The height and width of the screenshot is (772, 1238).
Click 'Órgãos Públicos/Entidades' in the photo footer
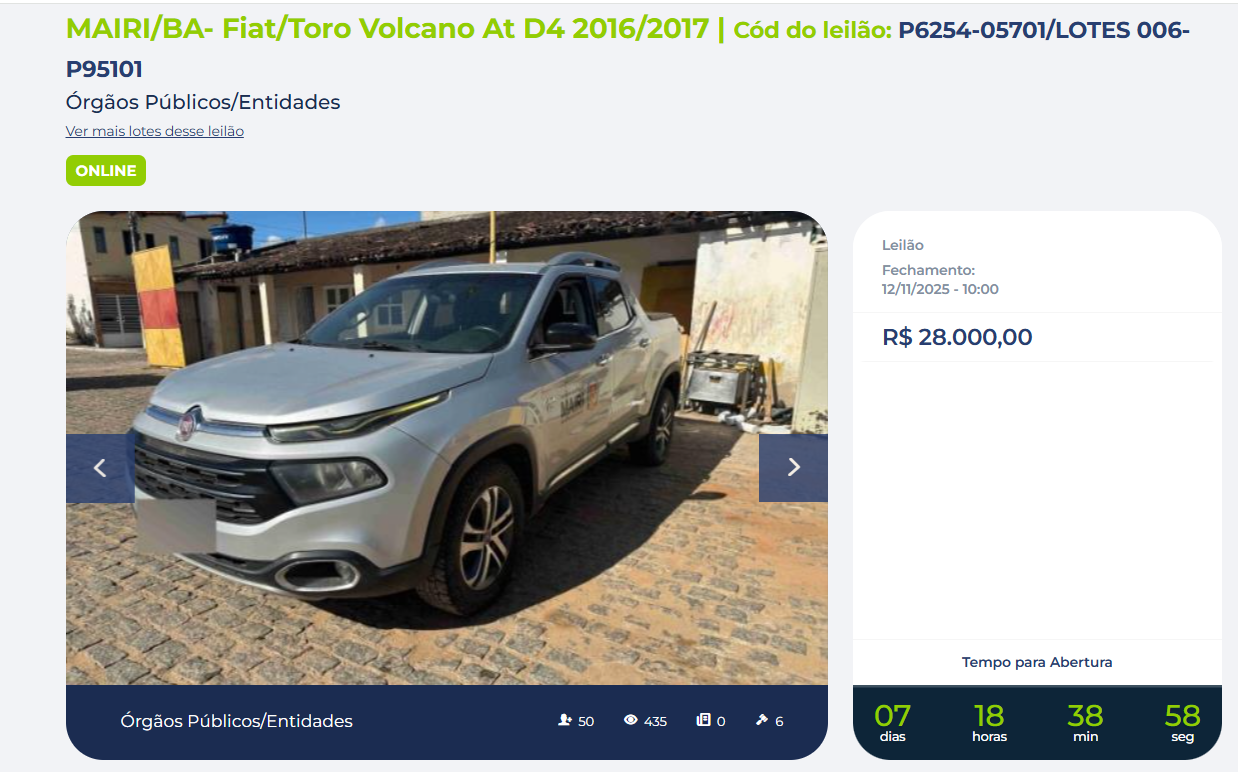[x=237, y=721]
